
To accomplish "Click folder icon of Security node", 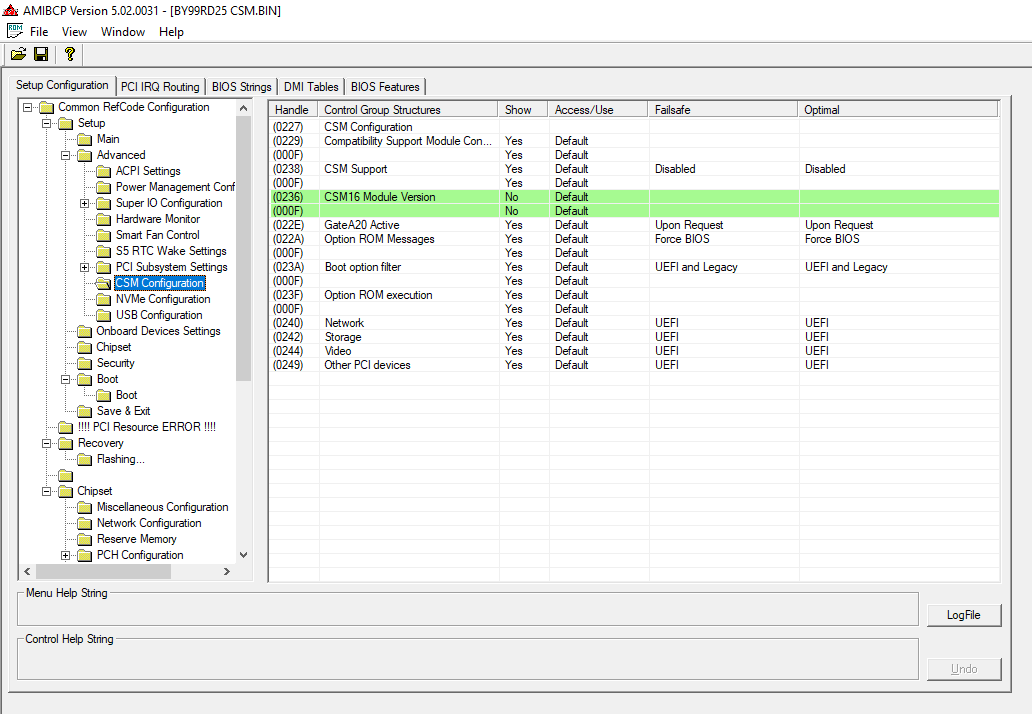I will (84, 363).
